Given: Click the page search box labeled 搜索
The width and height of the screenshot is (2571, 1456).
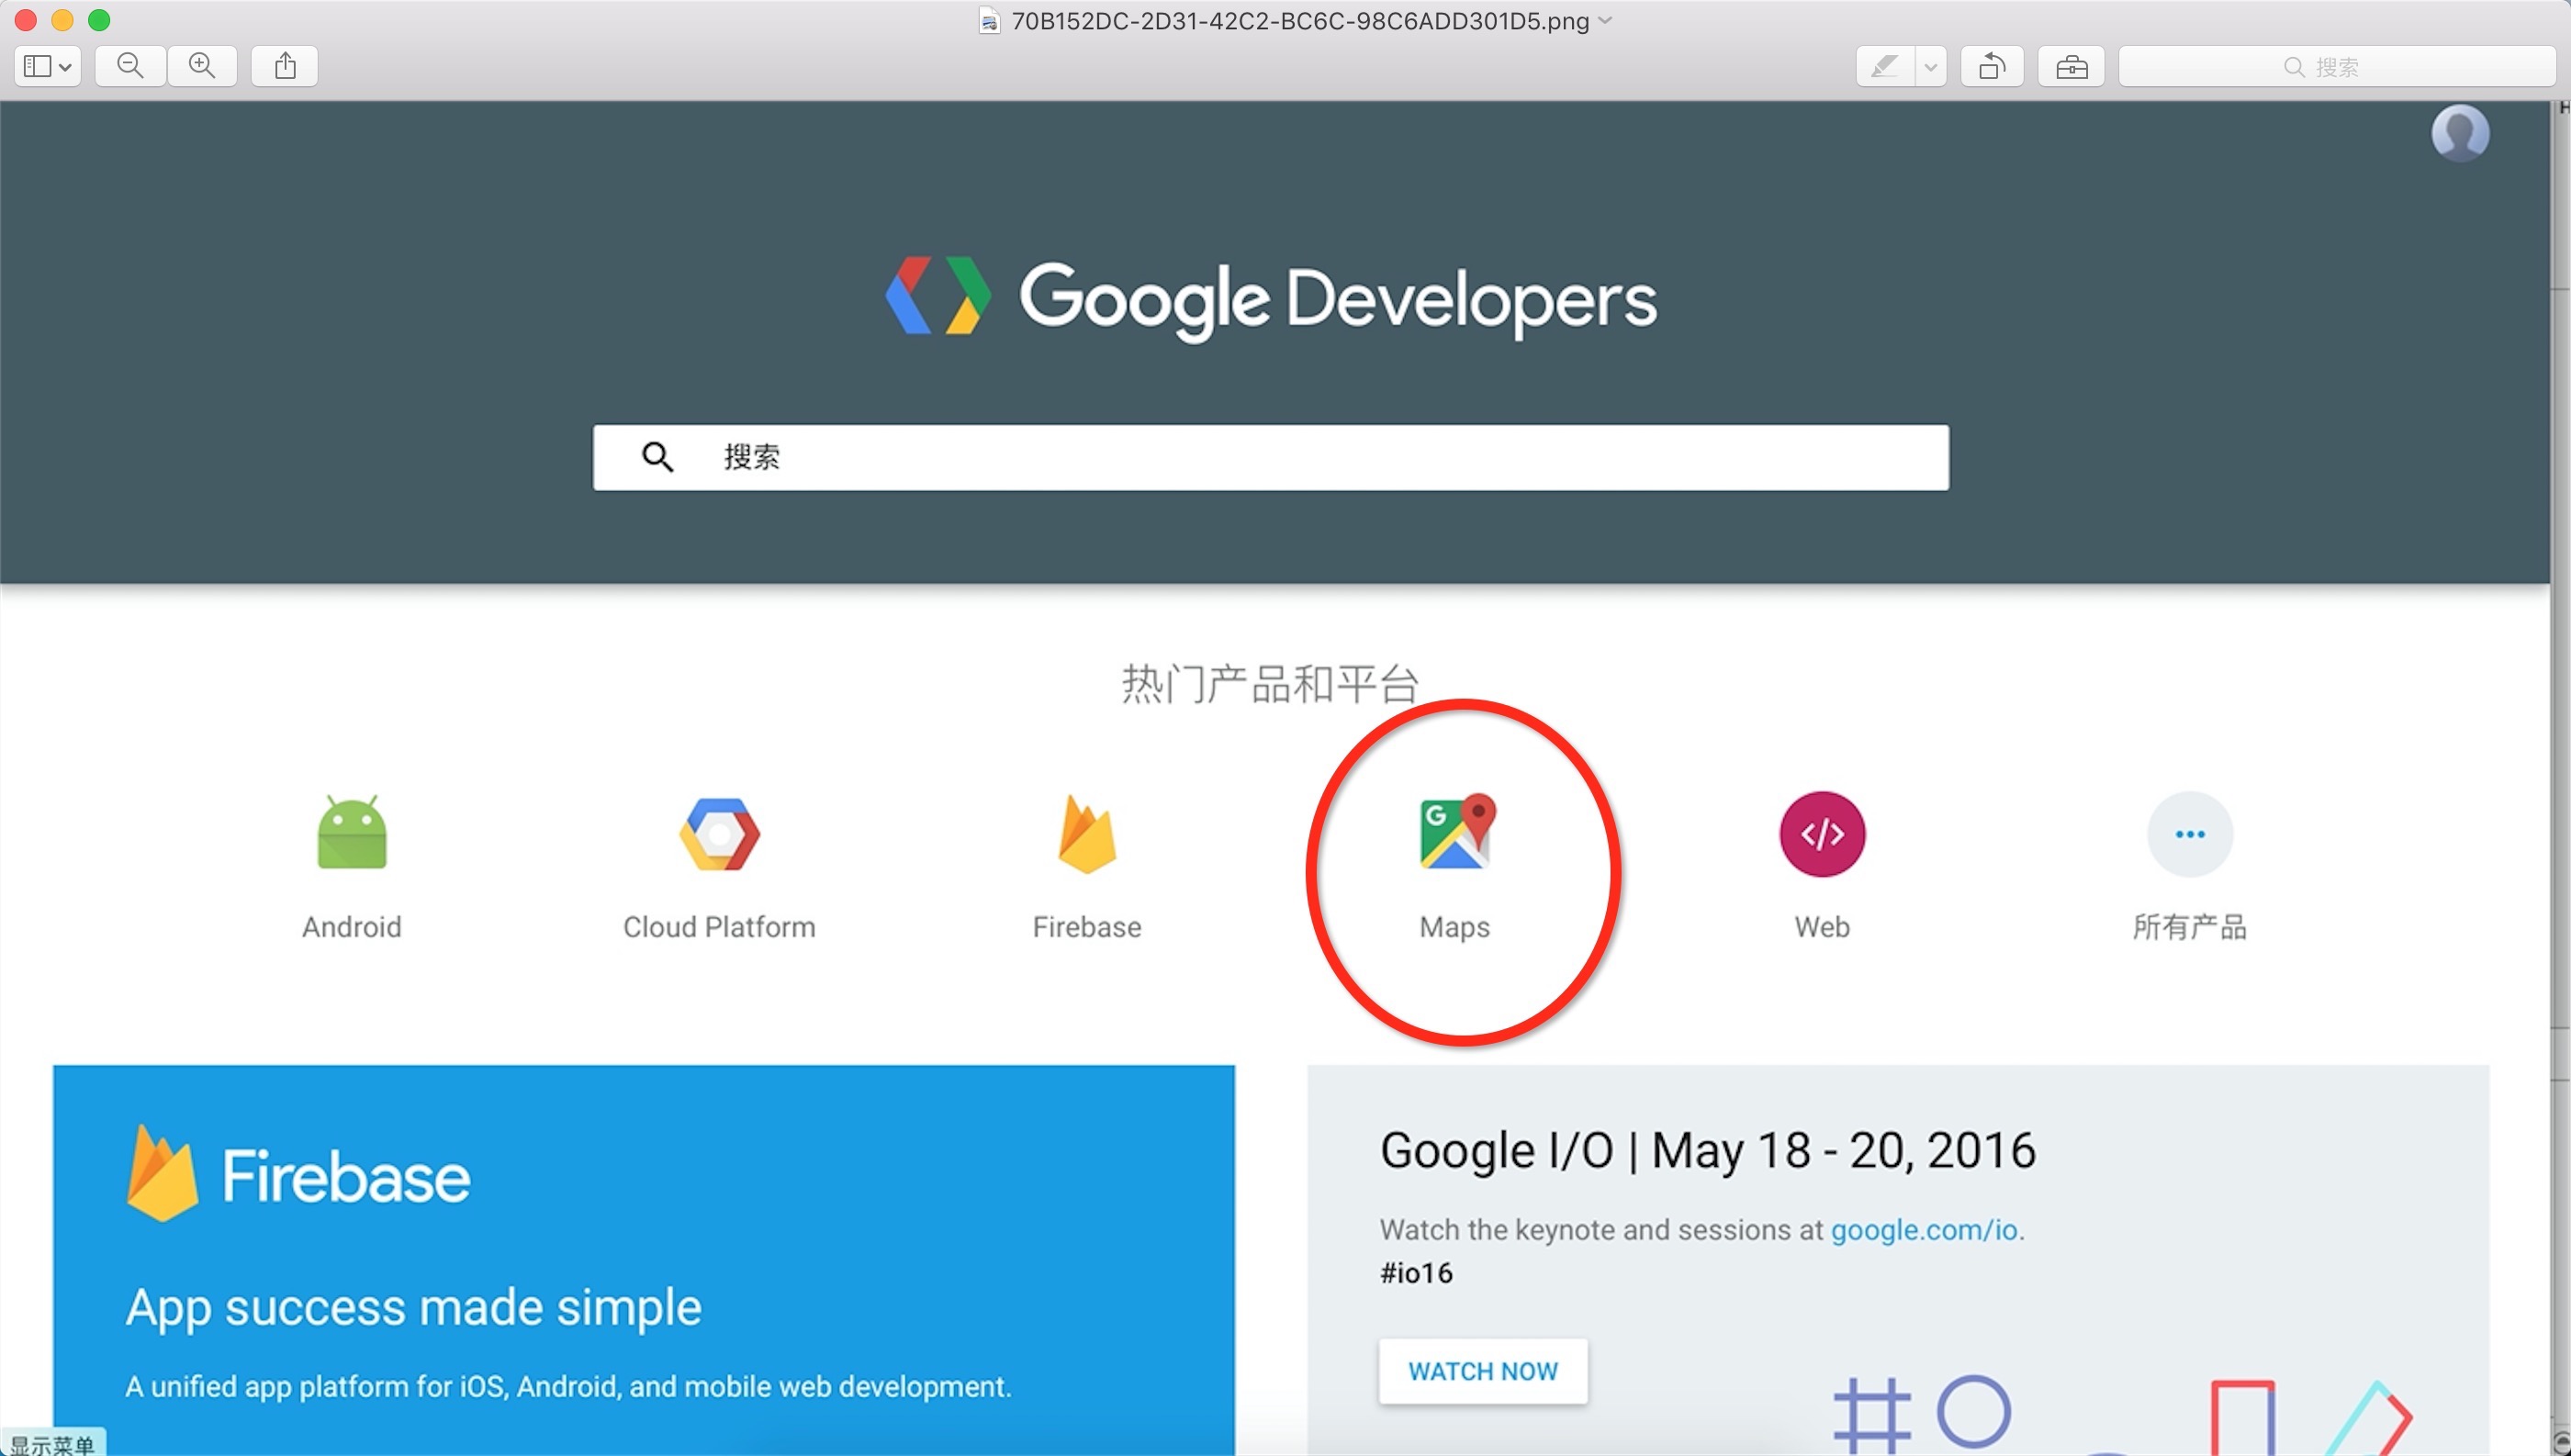Looking at the screenshot, I should (x=1271, y=457).
